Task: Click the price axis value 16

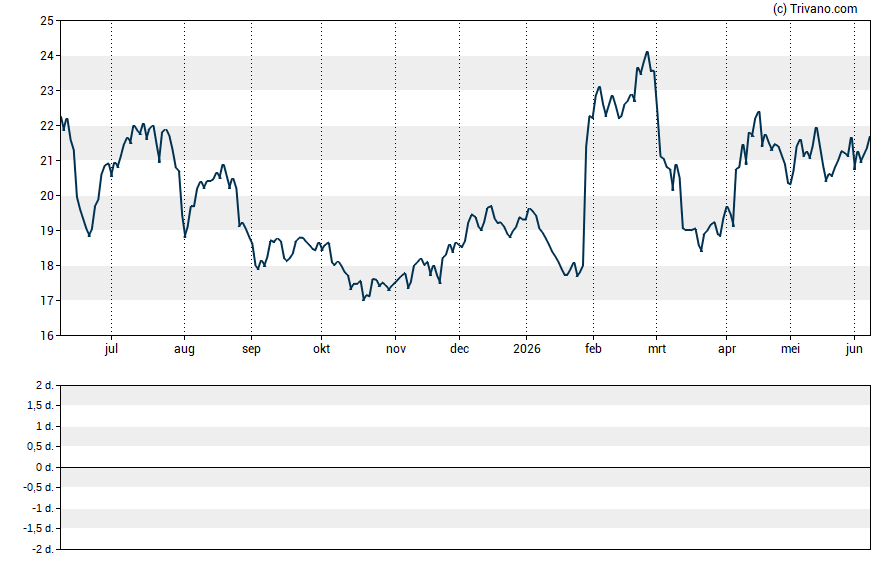Action: [x=46, y=336]
